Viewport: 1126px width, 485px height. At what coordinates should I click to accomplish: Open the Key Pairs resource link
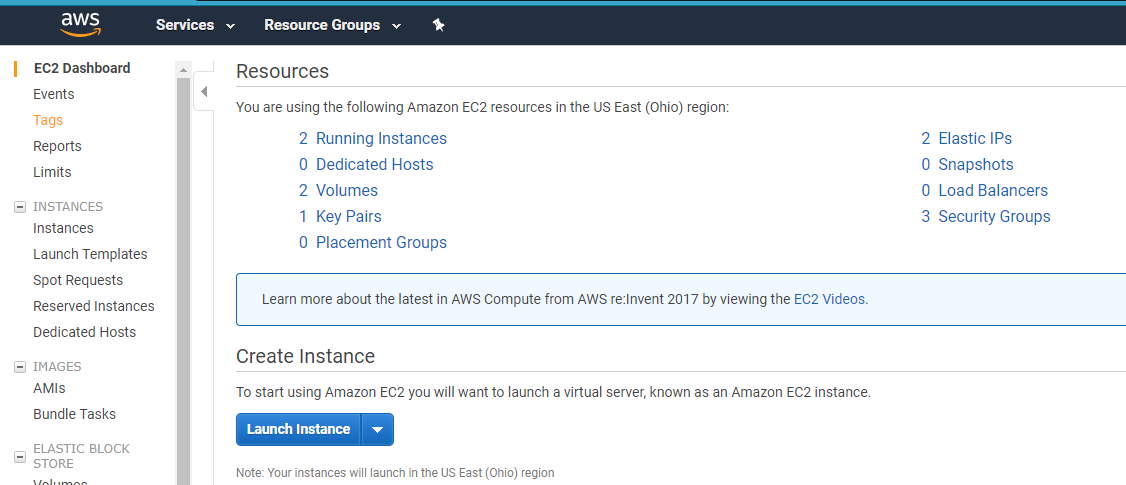[x=348, y=217]
